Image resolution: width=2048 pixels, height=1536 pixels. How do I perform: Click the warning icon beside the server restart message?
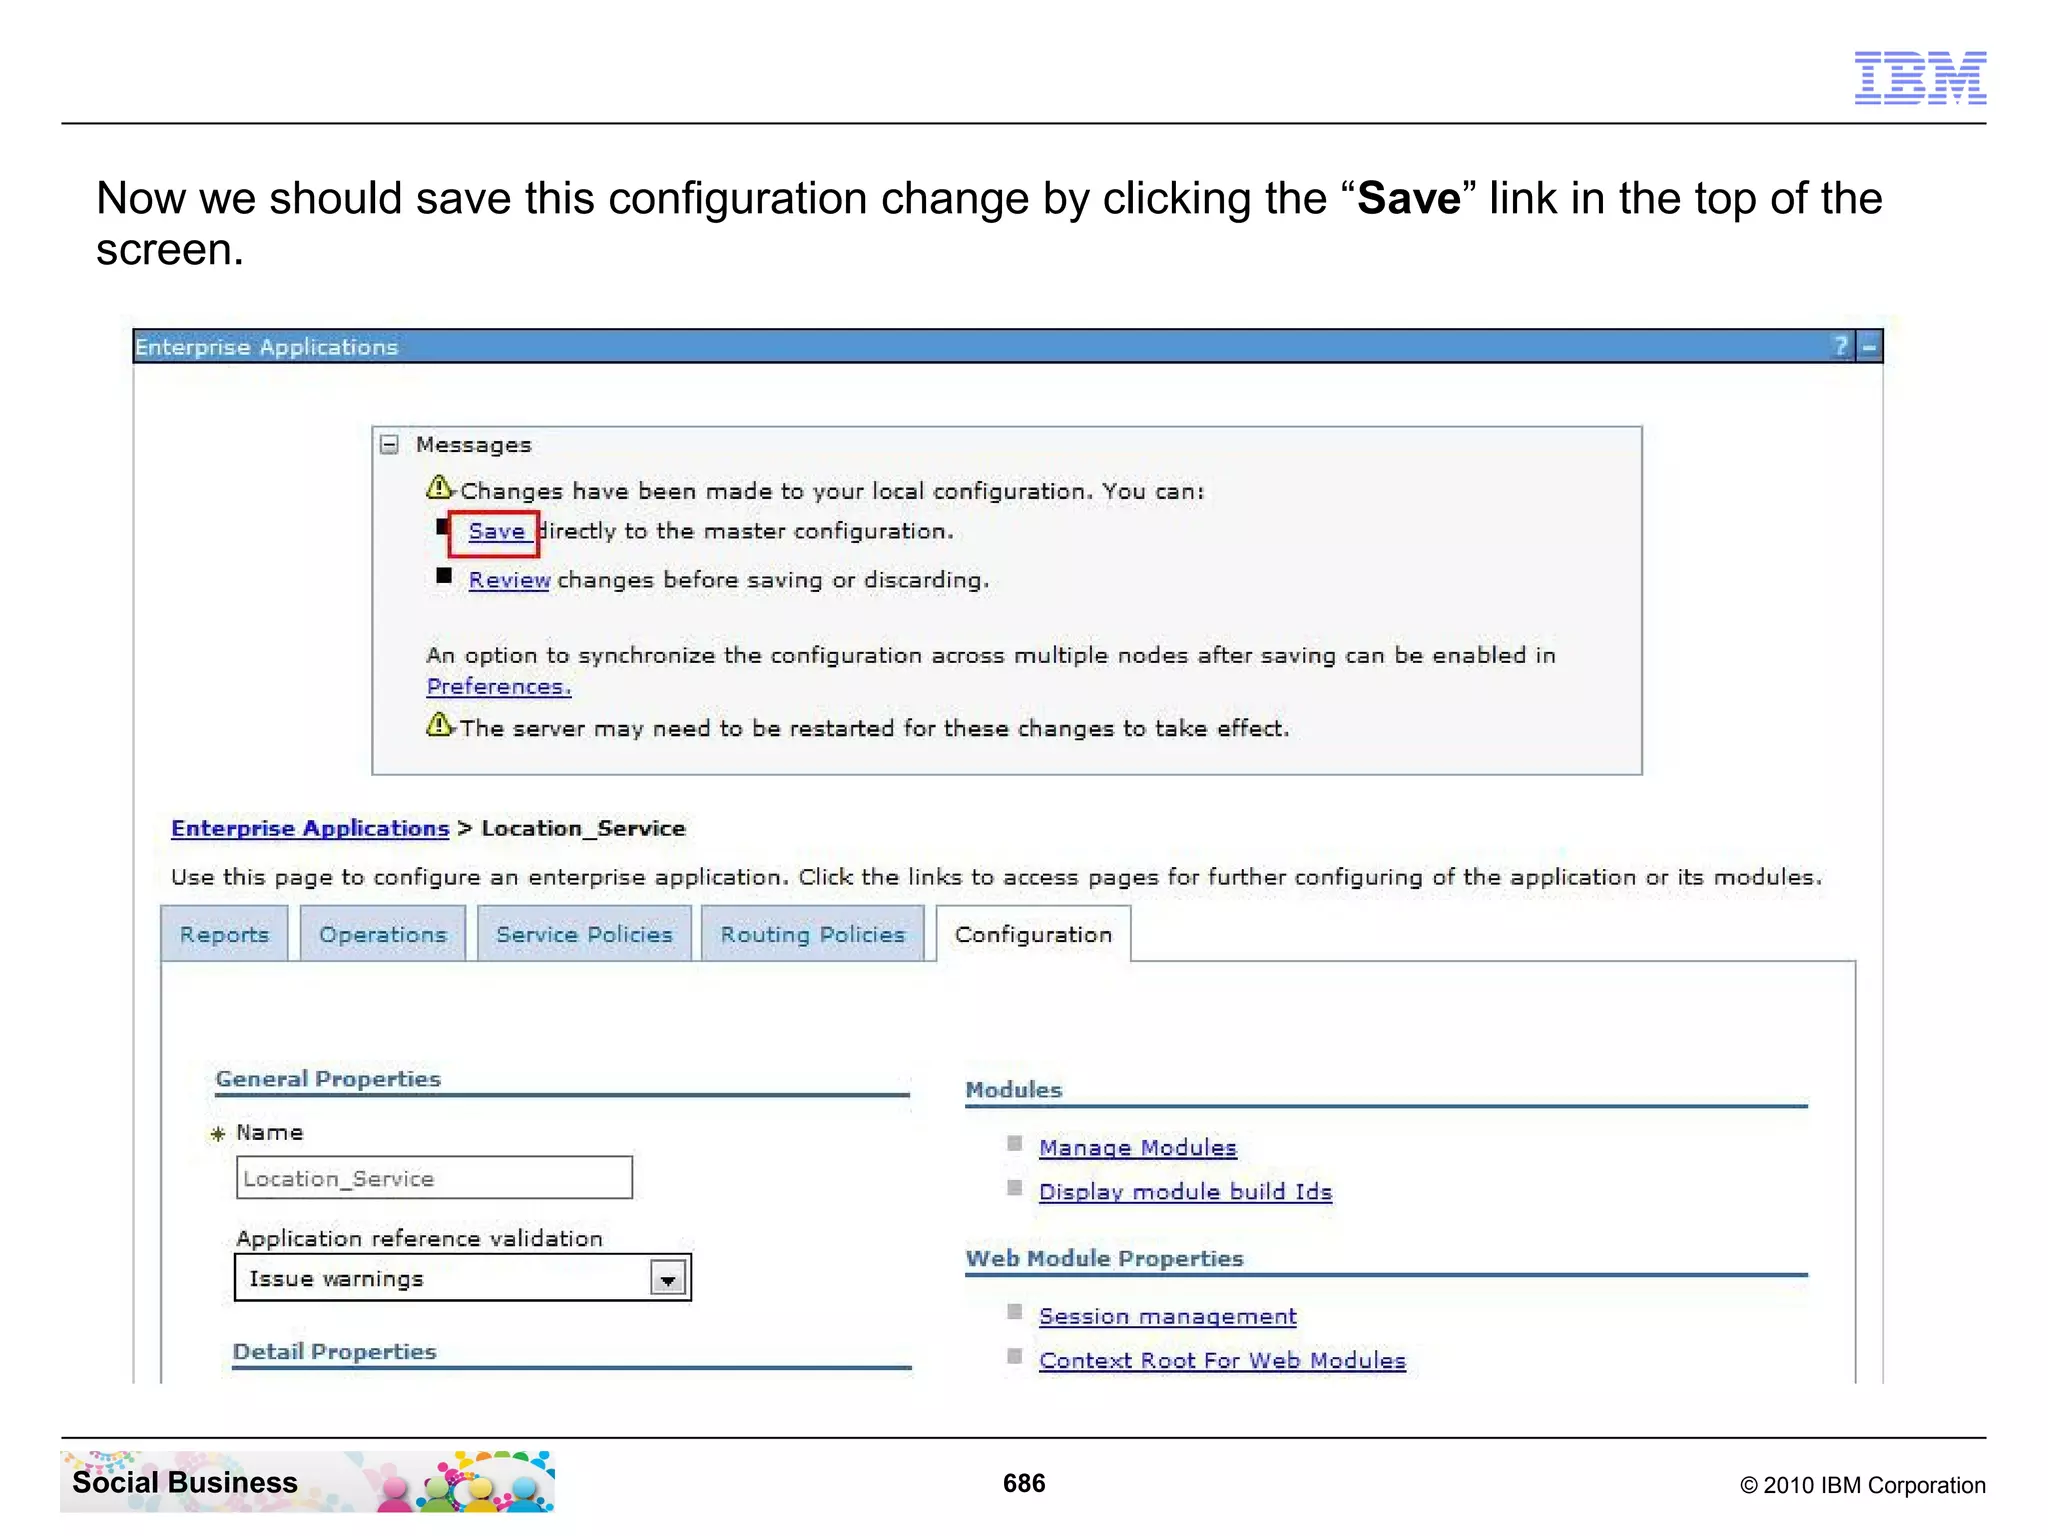(439, 724)
